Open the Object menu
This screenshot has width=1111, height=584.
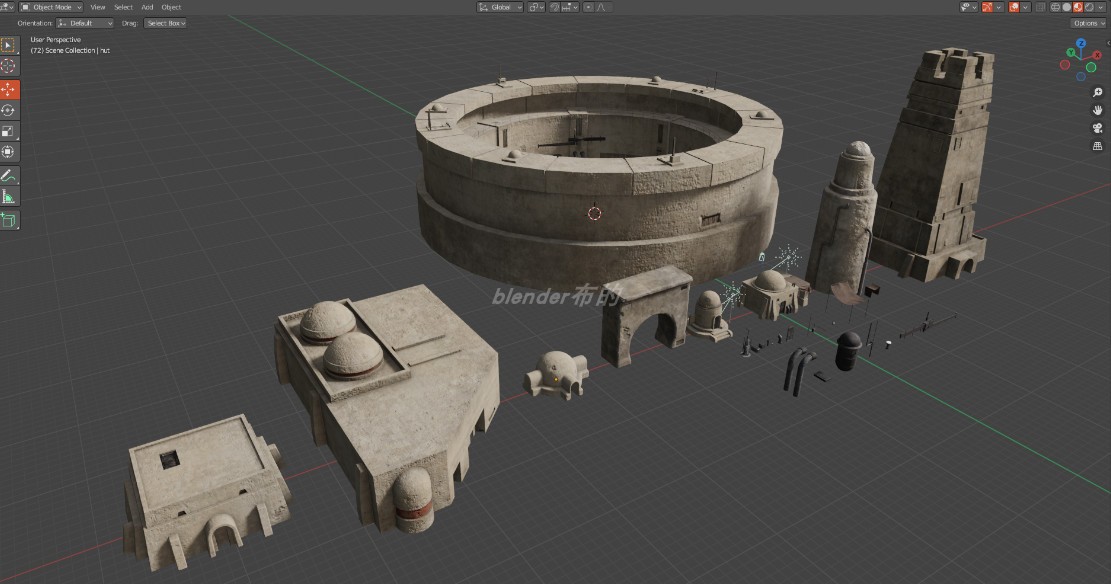pyautogui.click(x=171, y=7)
